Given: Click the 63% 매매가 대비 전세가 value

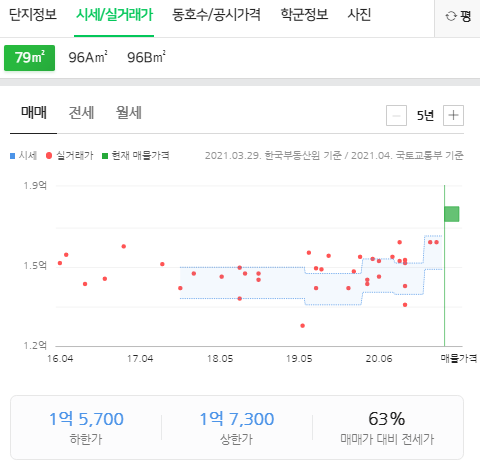Looking at the screenshot, I should (387, 419).
